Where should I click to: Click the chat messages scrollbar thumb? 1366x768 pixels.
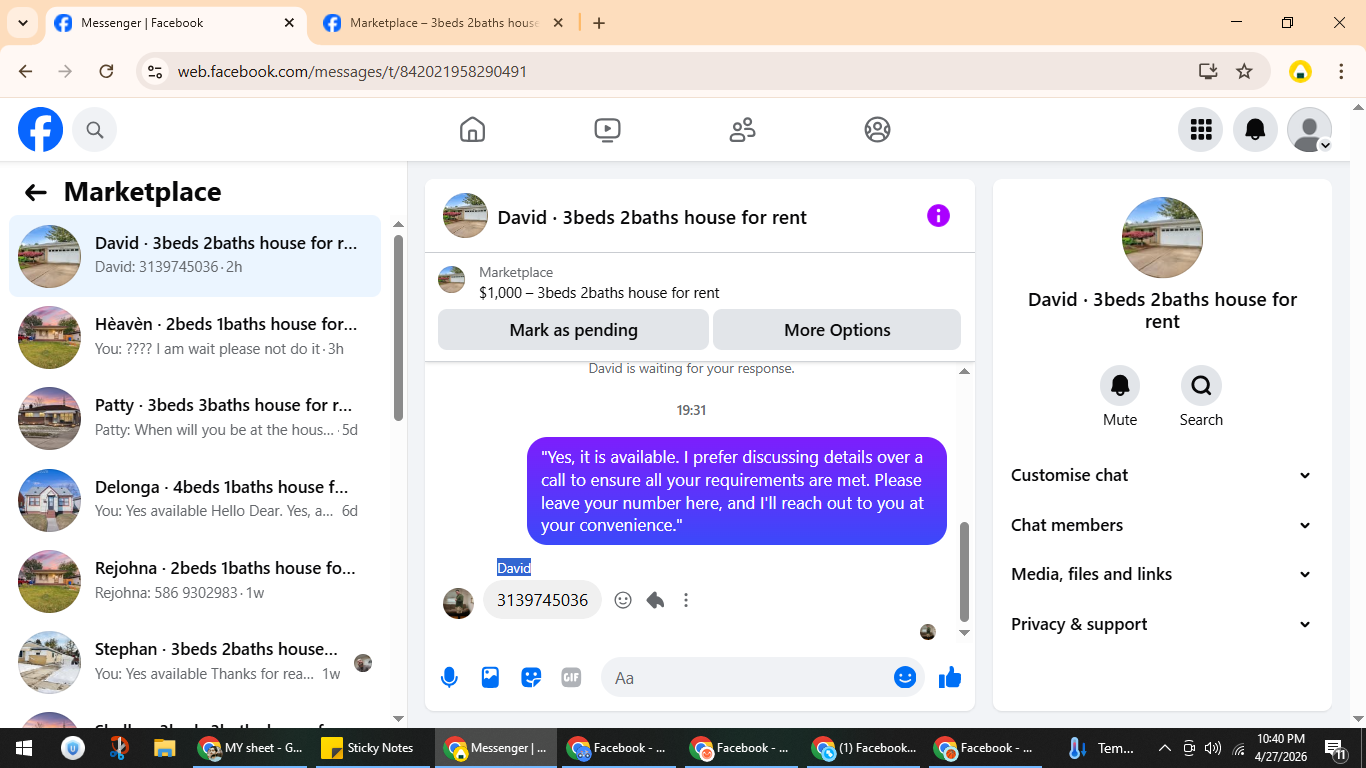click(964, 571)
